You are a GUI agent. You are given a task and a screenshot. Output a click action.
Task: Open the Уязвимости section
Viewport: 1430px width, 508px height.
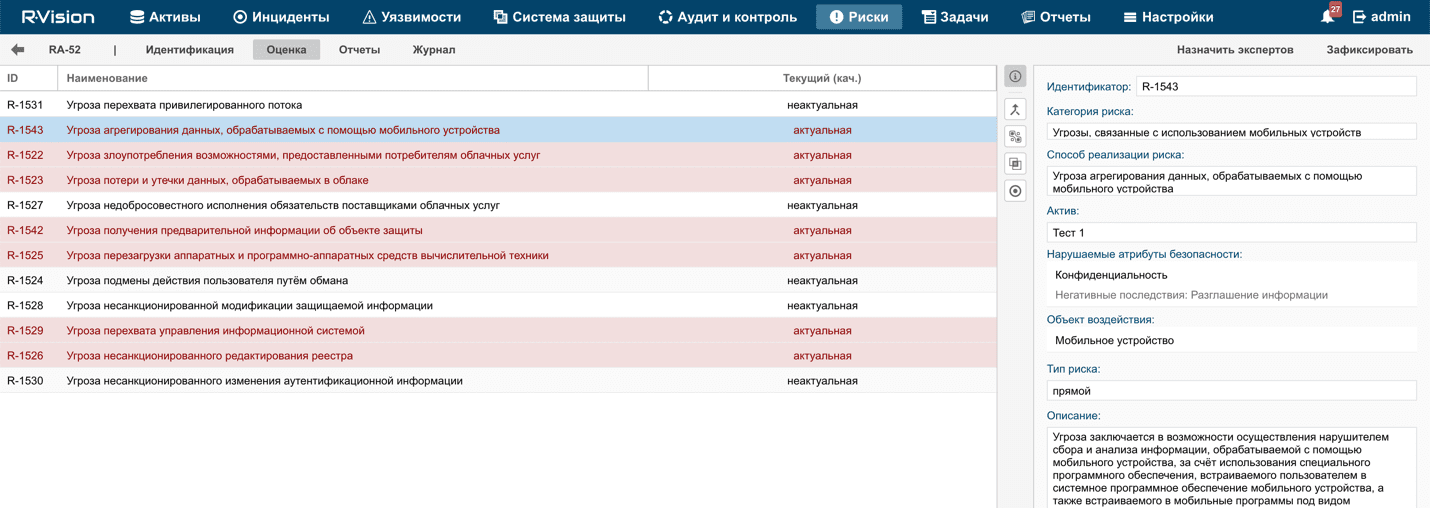[x=411, y=17]
